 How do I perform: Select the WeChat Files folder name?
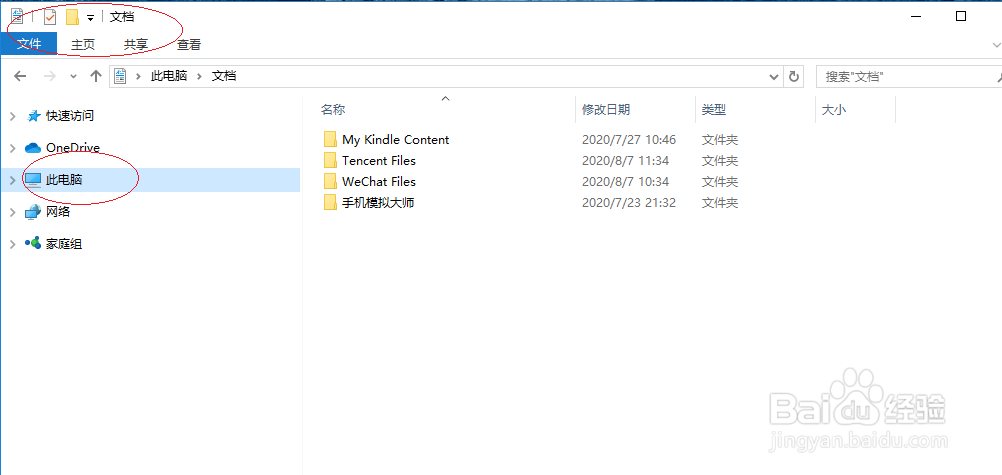point(379,182)
